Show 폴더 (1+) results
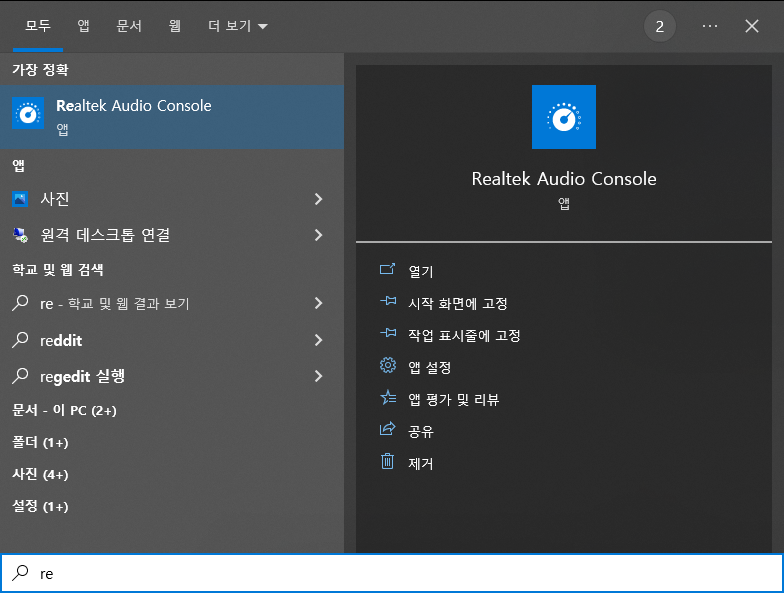784x593 pixels. click(x=40, y=442)
